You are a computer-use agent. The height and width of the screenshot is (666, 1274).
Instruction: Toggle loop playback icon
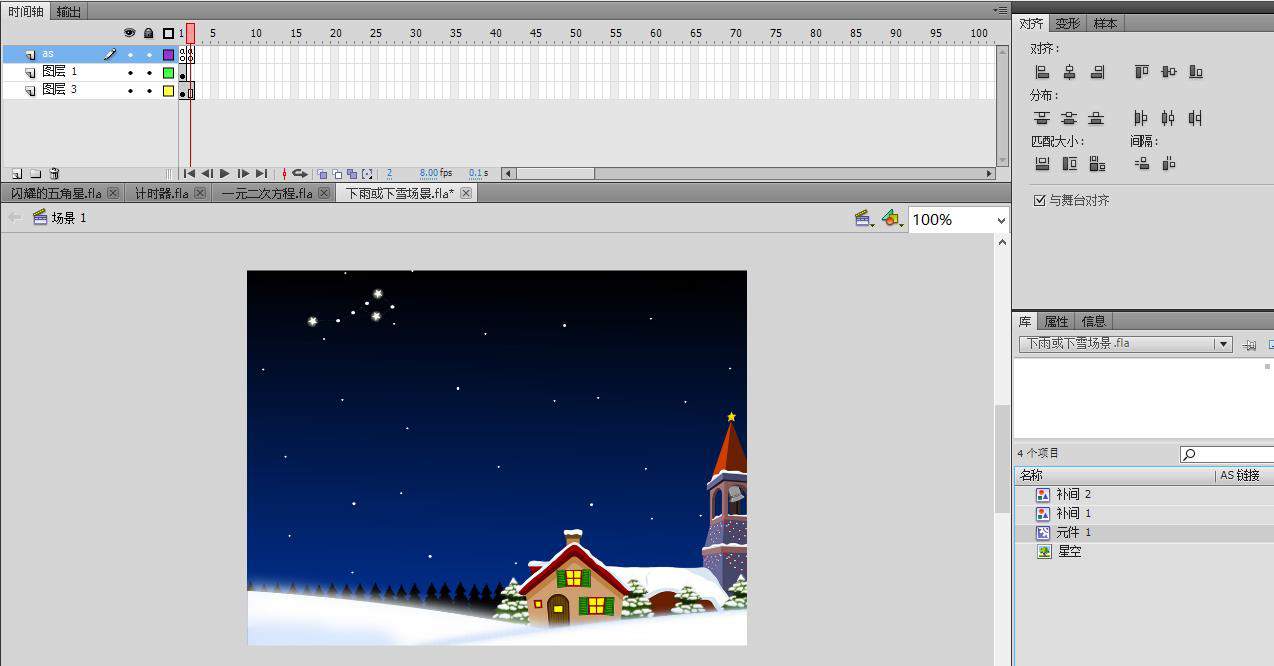(300, 174)
